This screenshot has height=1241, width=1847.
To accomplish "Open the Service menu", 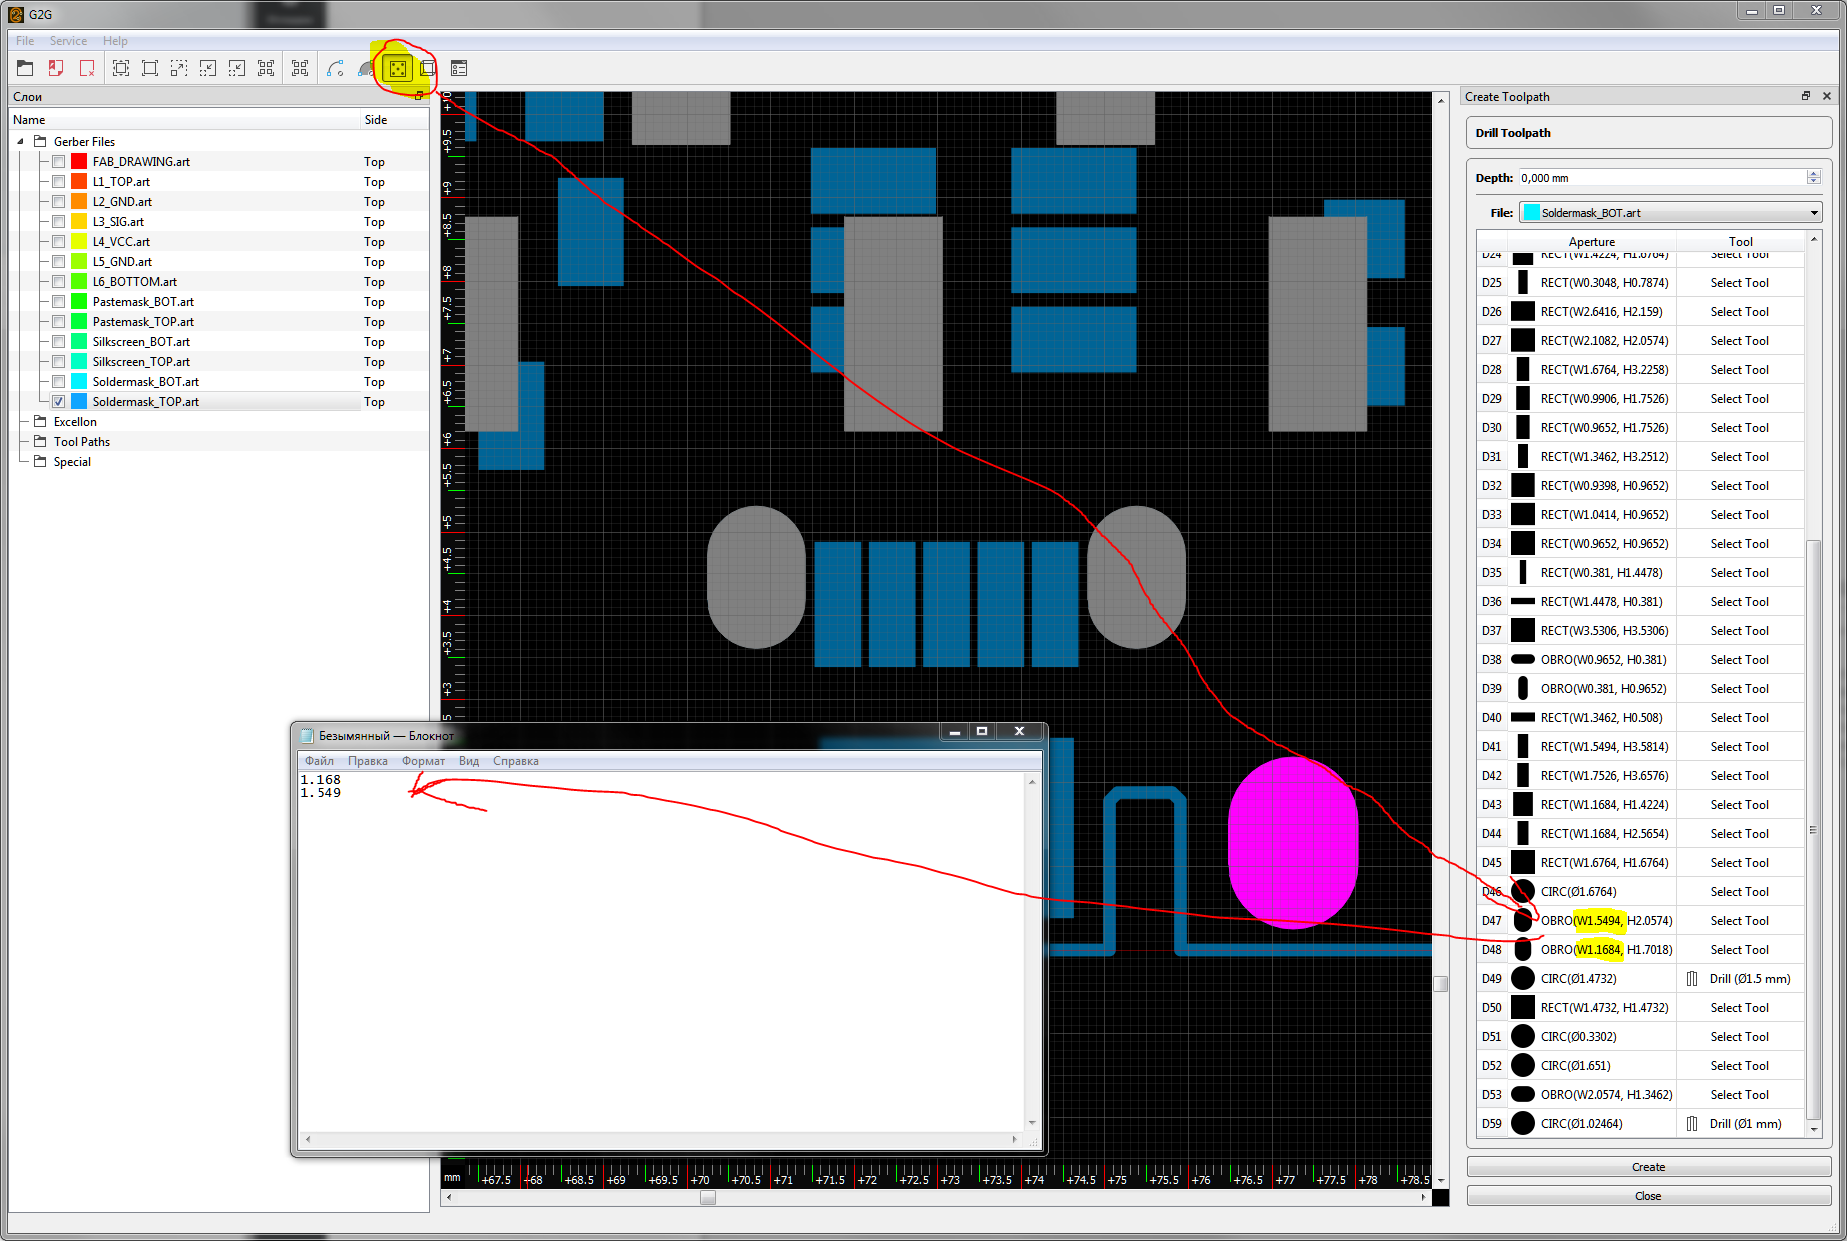I will coord(68,41).
